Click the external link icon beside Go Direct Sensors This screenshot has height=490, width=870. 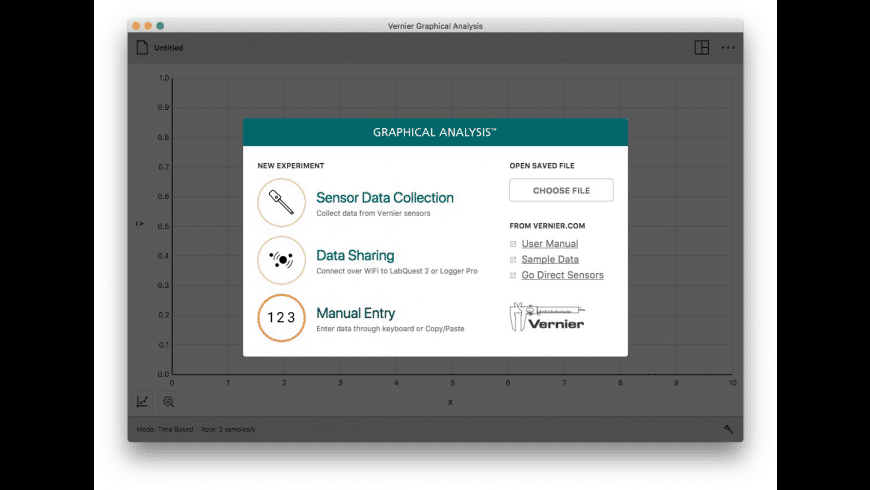click(x=513, y=275)
